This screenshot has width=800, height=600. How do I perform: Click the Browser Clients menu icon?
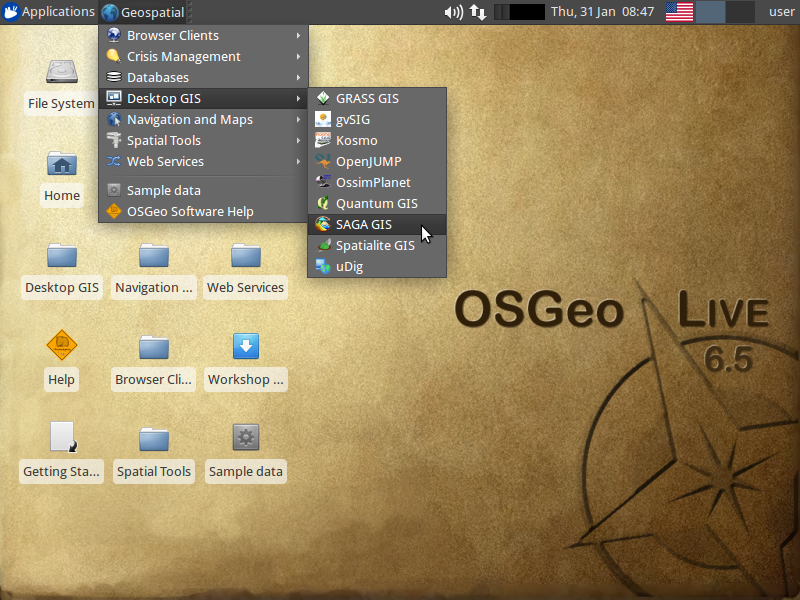pyautogui.click(x=114, y=35)
